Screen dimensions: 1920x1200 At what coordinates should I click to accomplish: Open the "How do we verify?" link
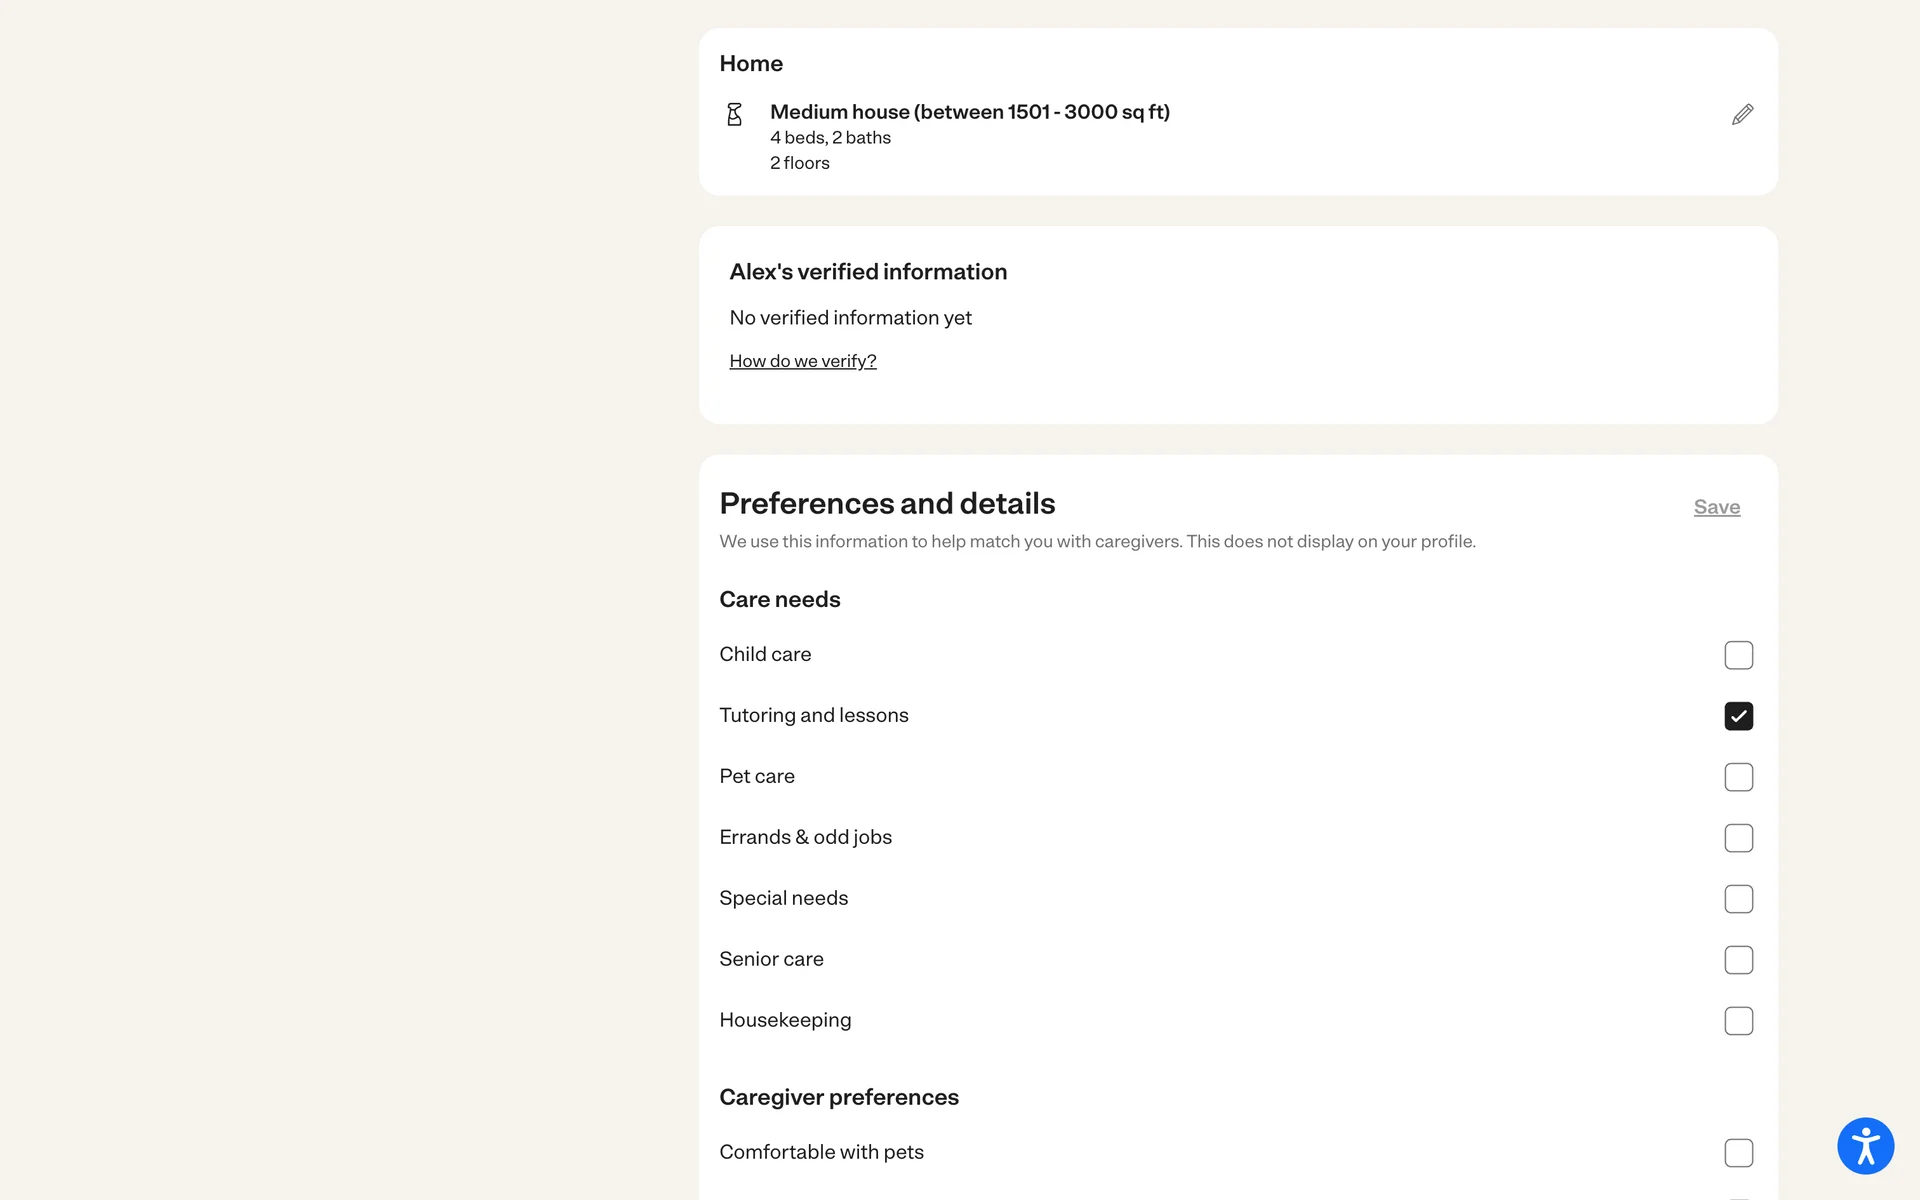coord(802,361)
